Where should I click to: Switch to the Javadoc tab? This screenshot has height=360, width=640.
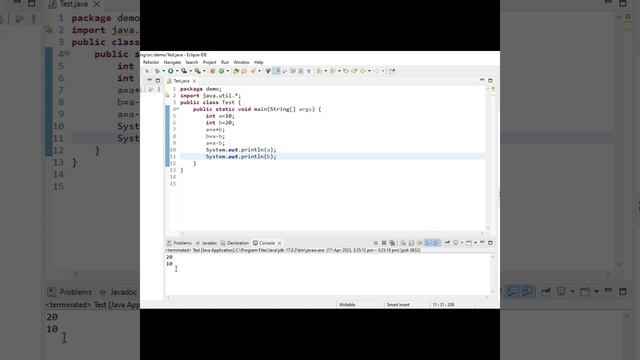(x=207, y=243)
